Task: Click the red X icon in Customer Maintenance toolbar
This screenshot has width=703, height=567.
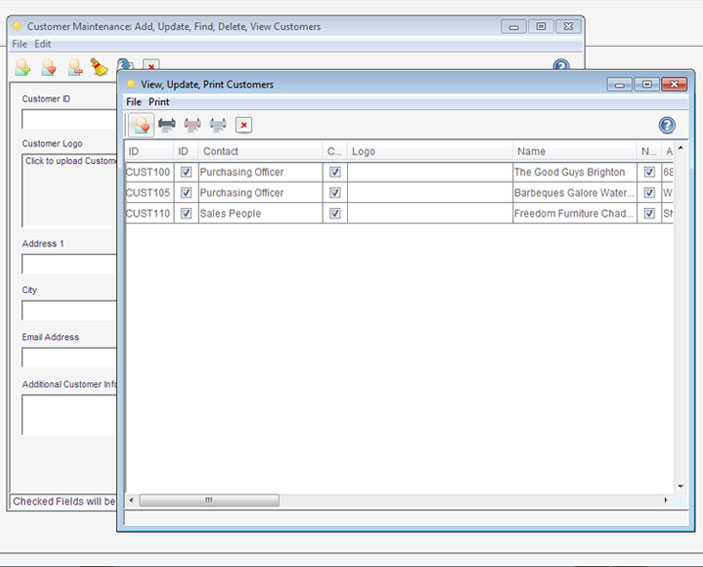Action: [150, 67]
